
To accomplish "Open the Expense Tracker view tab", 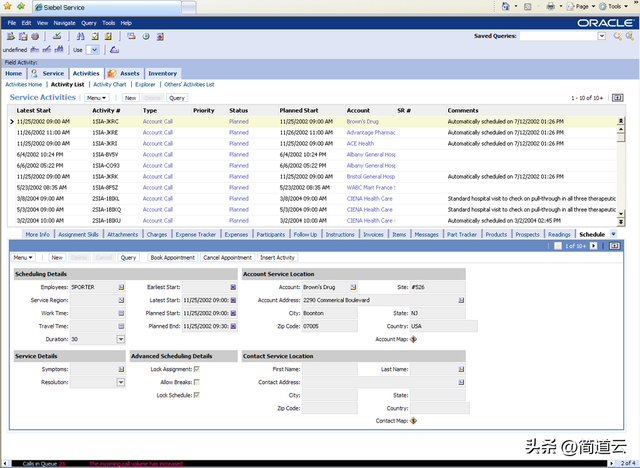I will click(x=196, y=235).
